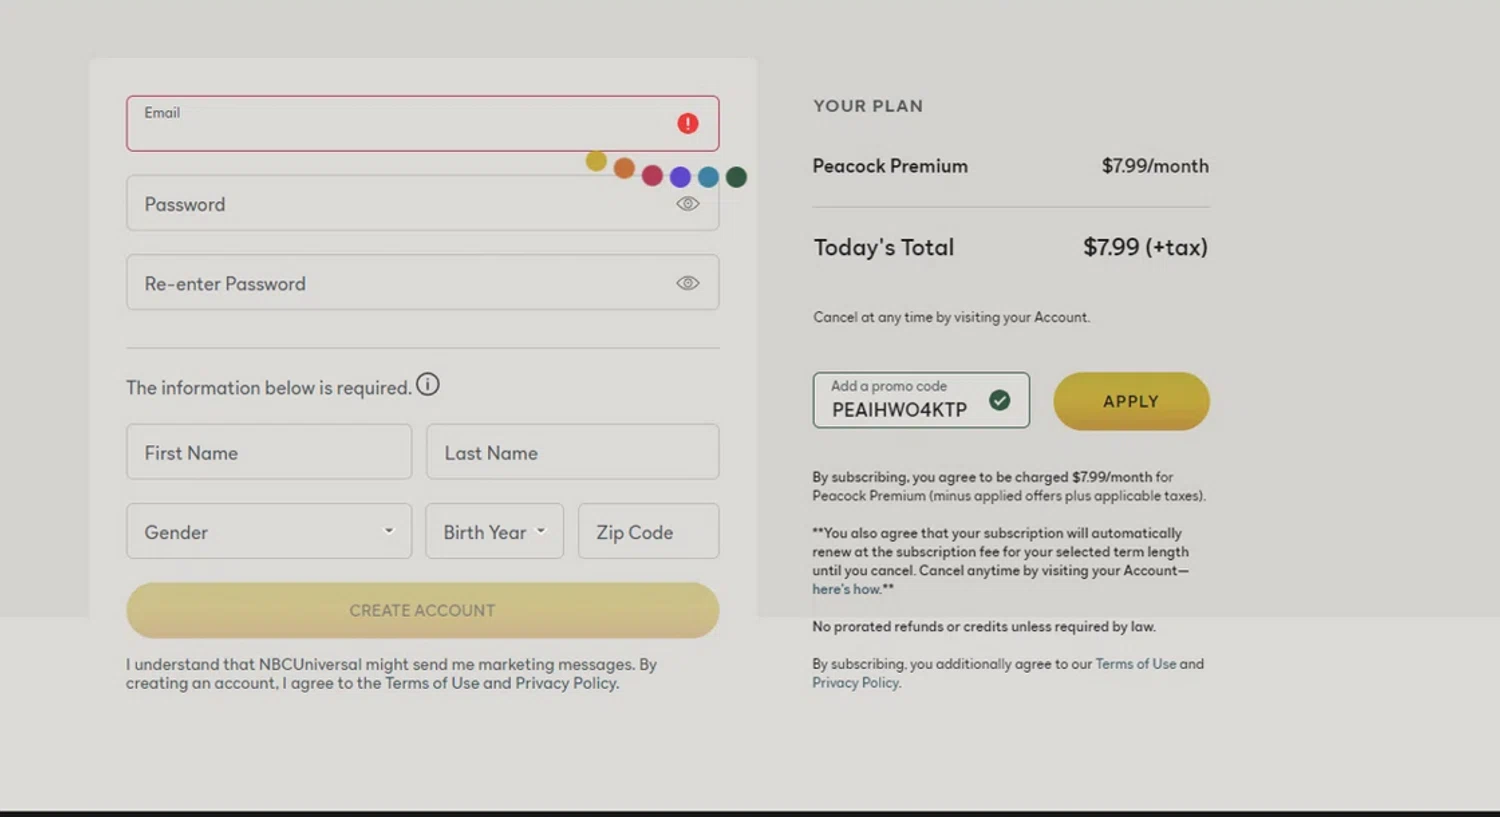Click the red error icon in Email field

tap(687, 123)
